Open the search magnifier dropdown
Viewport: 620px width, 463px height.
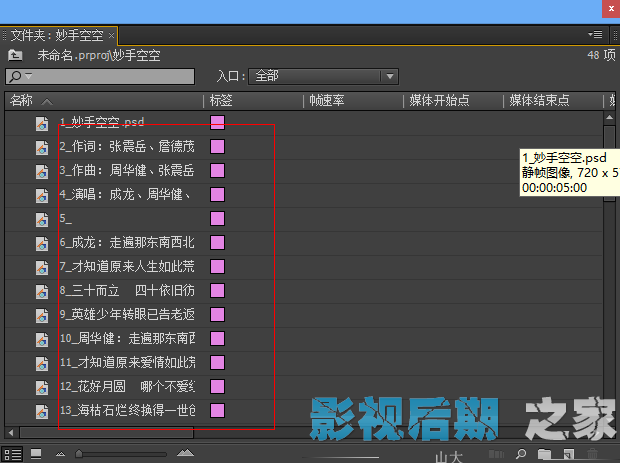20,76
